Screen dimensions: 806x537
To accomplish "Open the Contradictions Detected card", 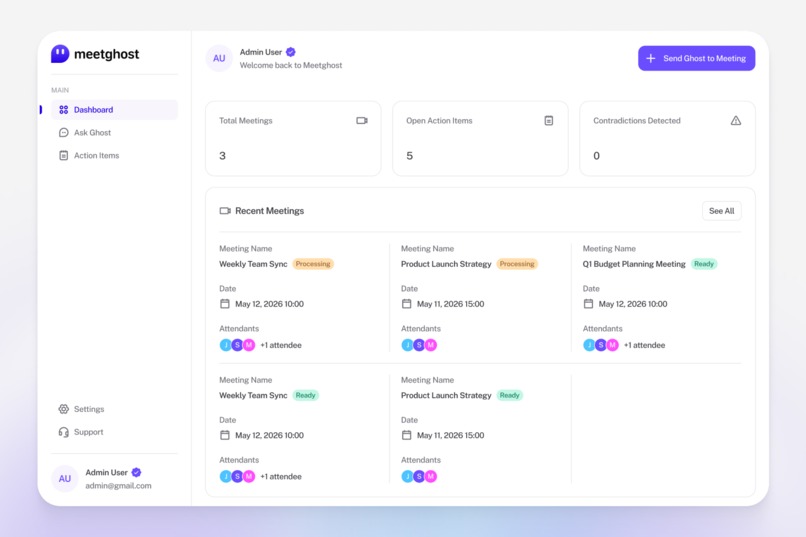I will pos(667,138).
